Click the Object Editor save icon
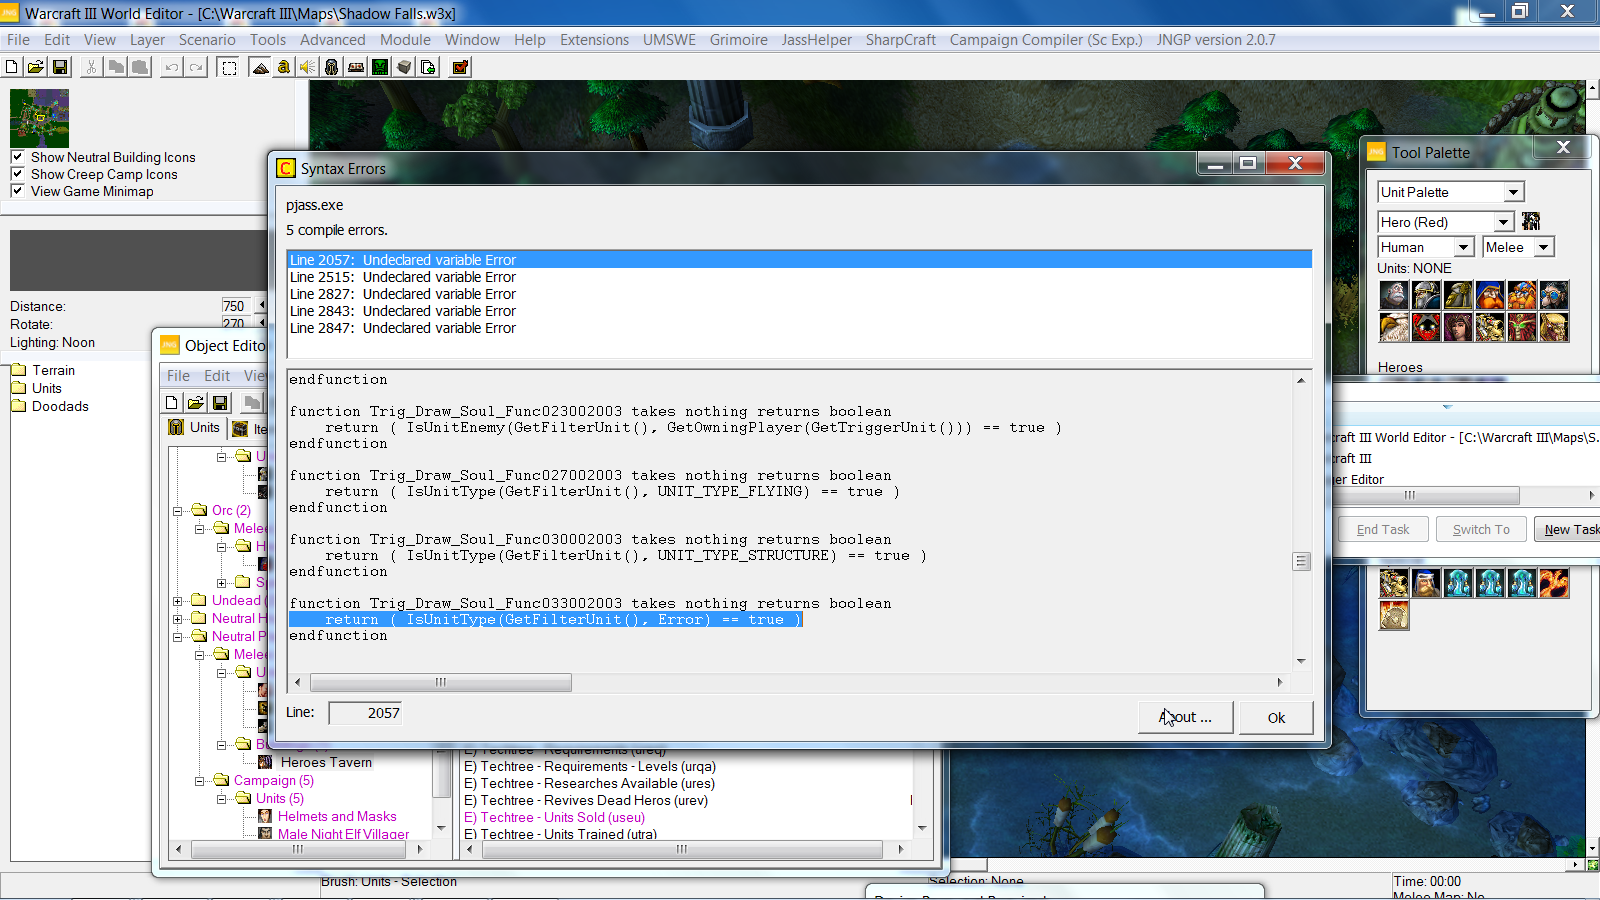Viewport: 1600px width, 900px height. pyautogui.click(x=220, y=402)
